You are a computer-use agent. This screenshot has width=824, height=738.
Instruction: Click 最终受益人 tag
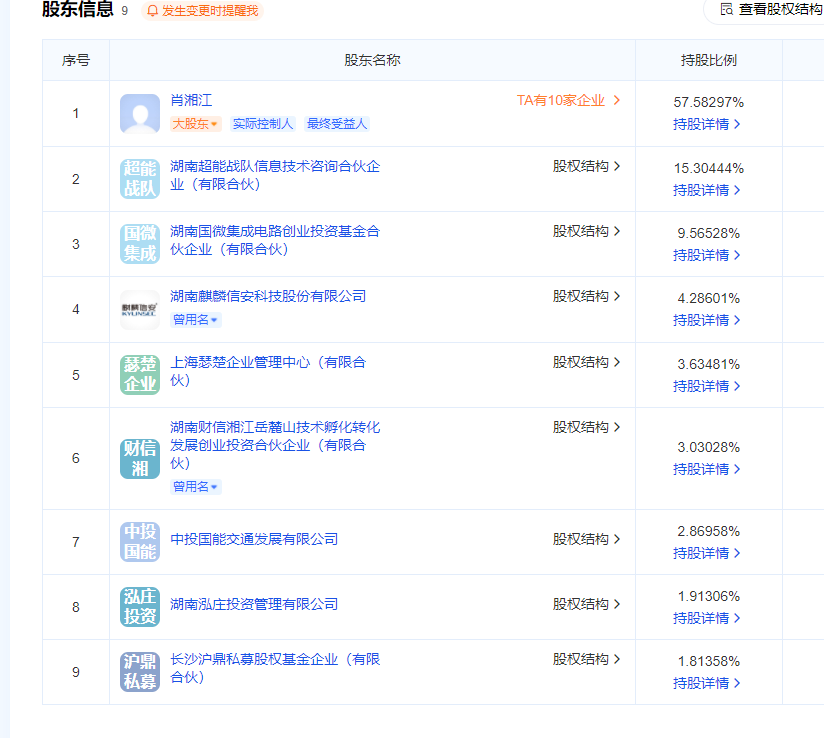(337, 124)
